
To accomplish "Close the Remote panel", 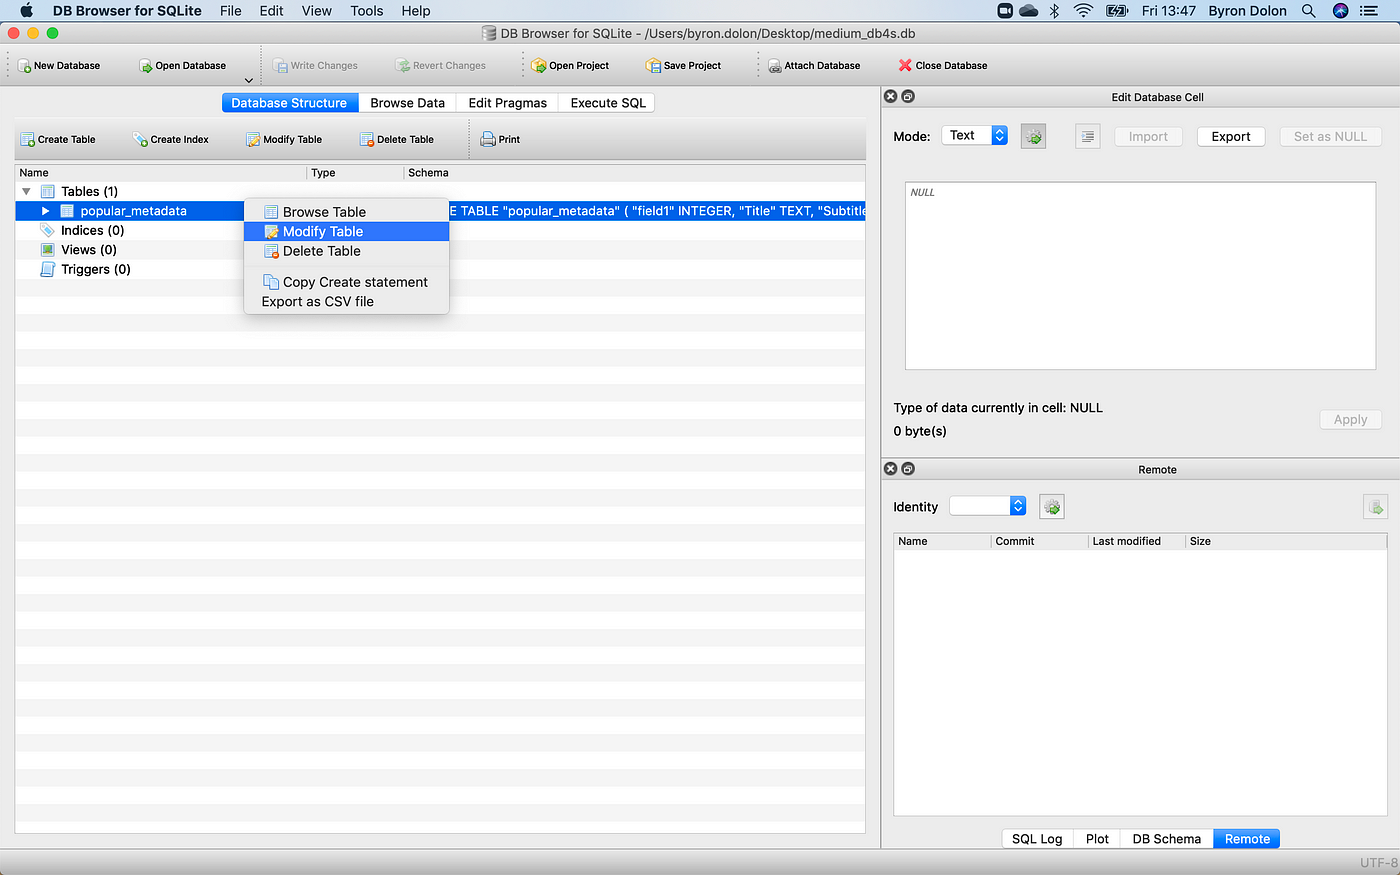I will 890,469.
